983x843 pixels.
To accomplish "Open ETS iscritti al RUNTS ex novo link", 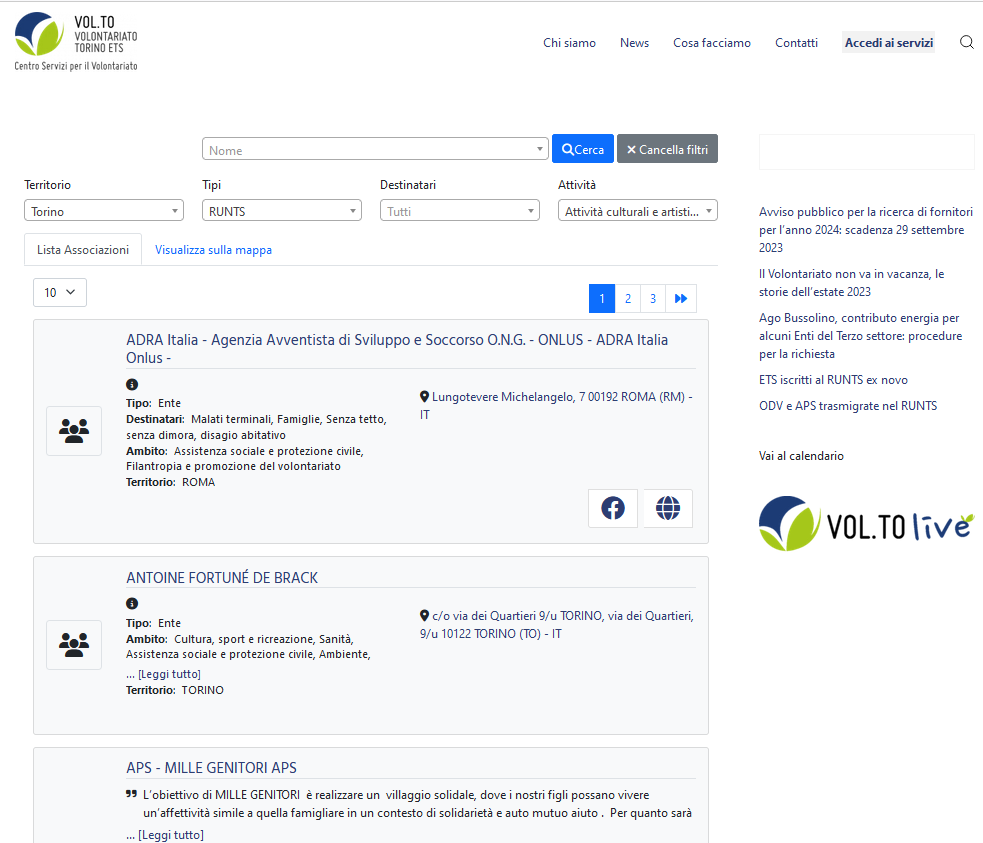I will click(x=833, y=380).
